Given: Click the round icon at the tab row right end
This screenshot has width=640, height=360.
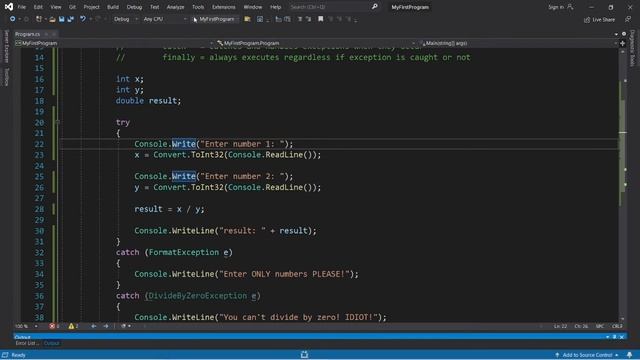Looking at the screenshot, I should [x=624, y=34].
